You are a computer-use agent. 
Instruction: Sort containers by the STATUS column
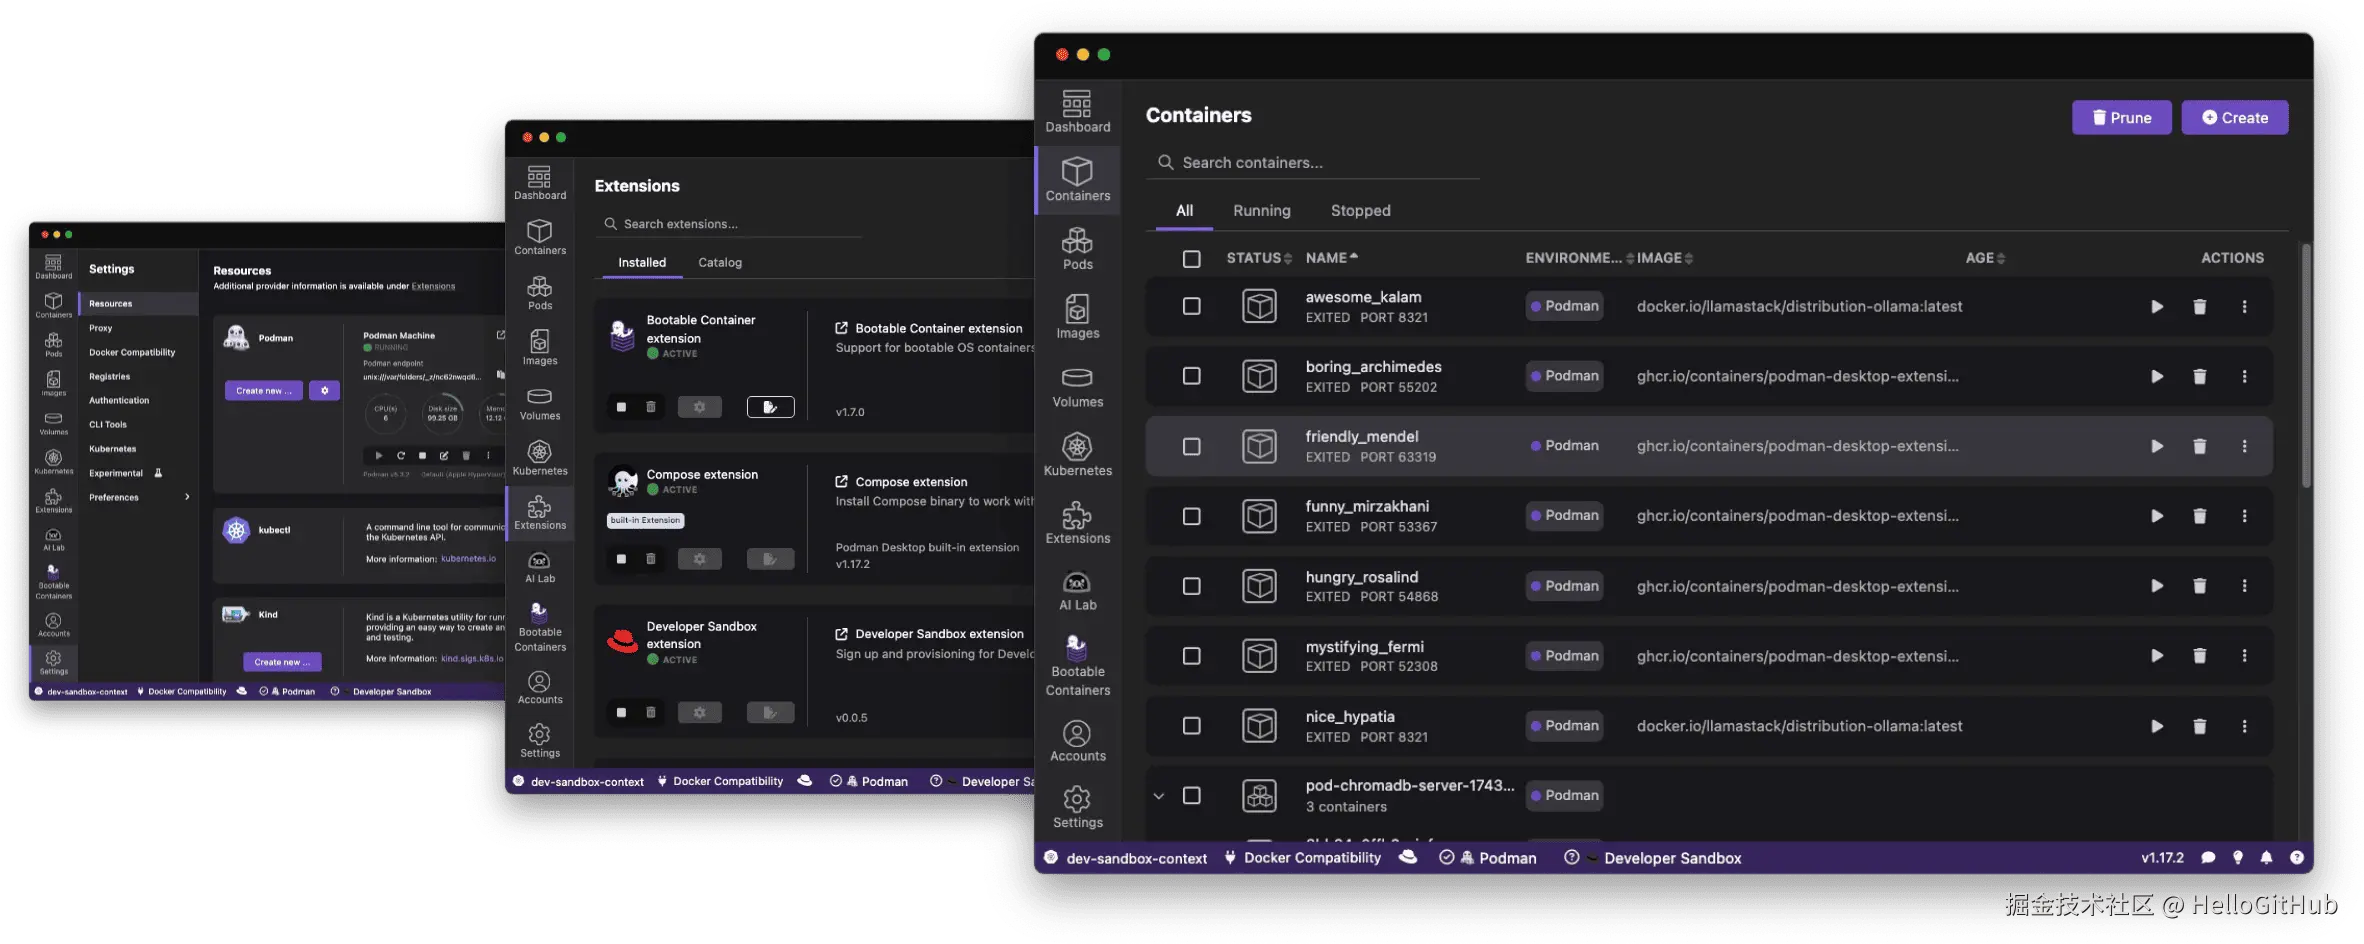click(1259, 258)
